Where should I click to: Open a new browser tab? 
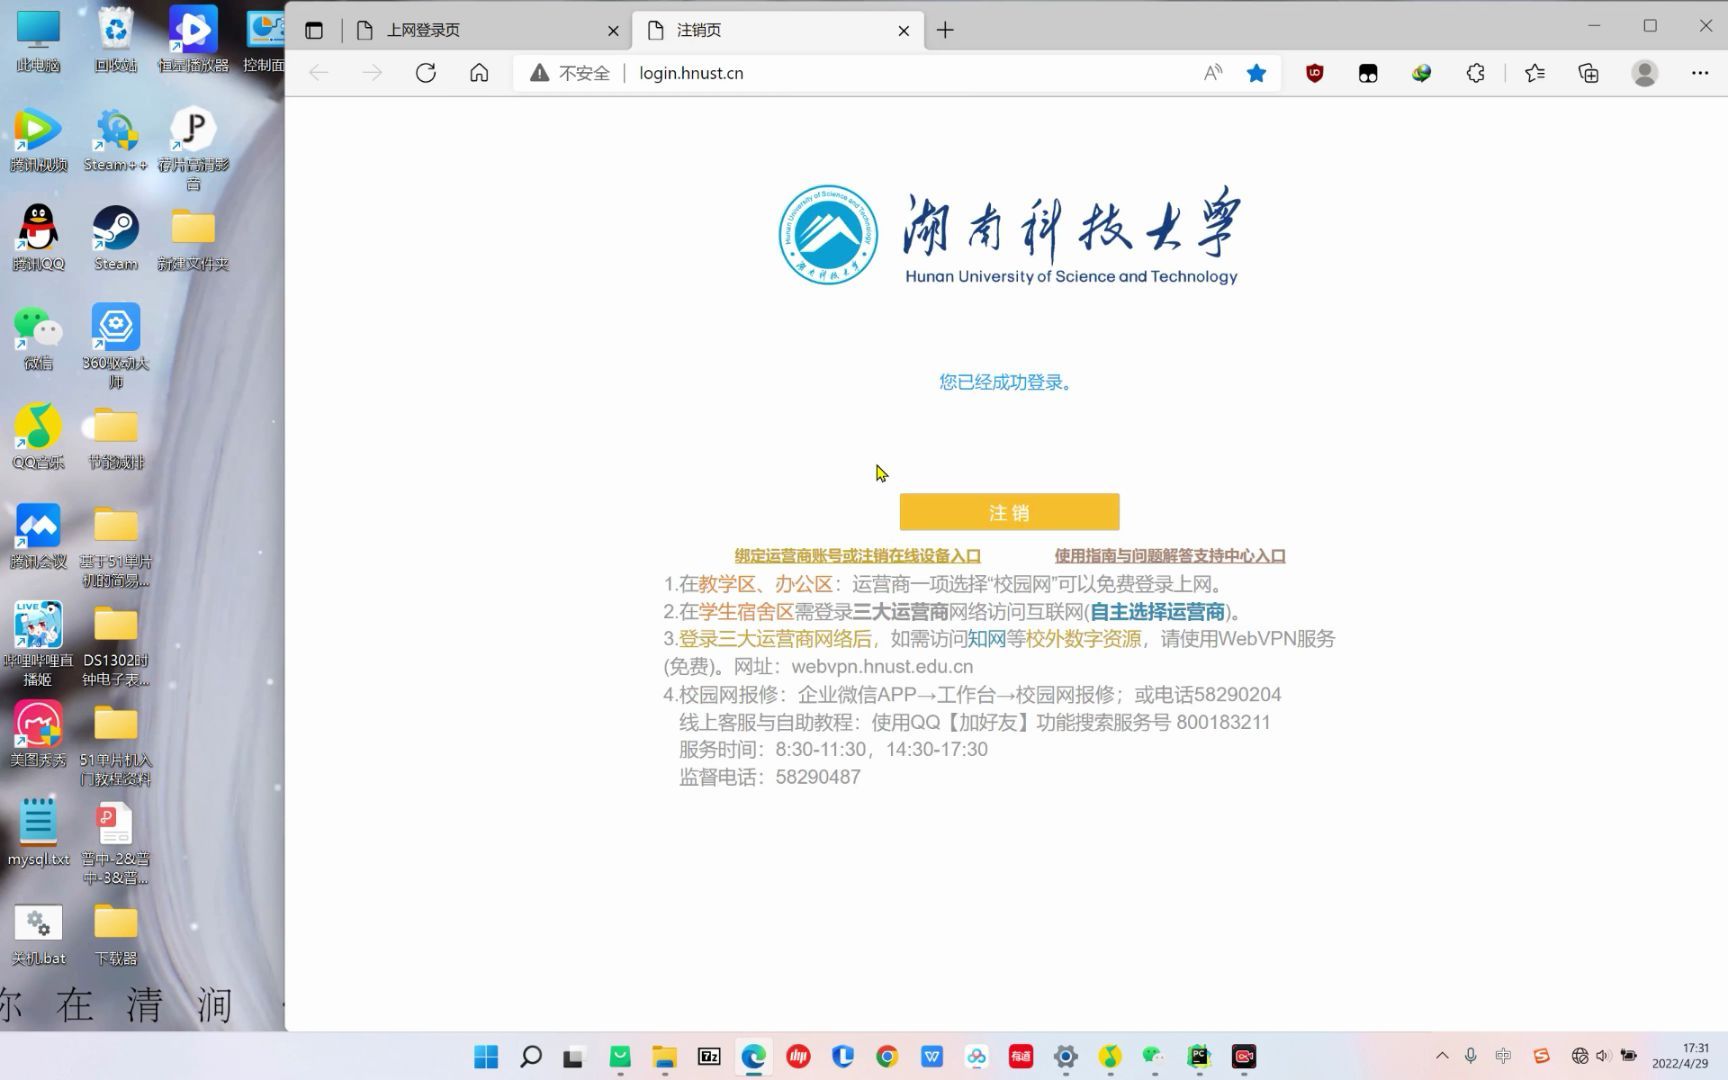pos(945,31)
